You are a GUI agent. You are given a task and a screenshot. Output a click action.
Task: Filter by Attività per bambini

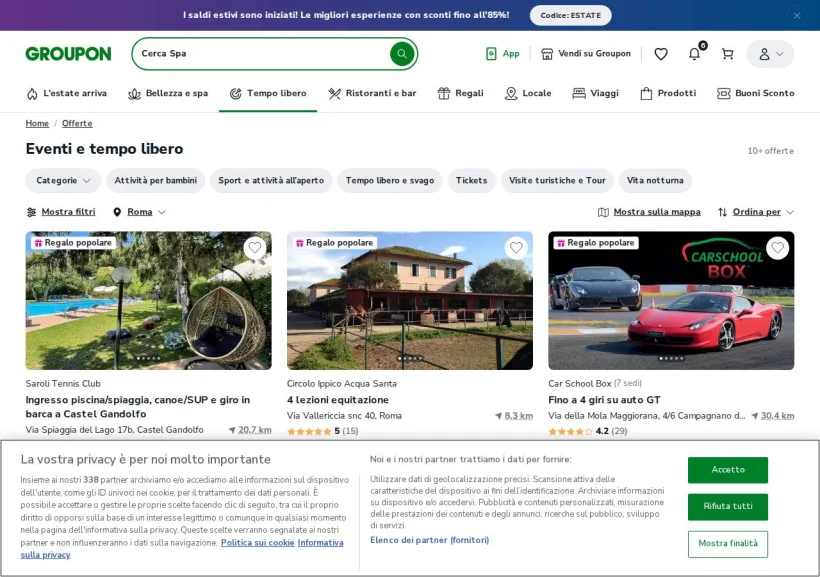click(155, 180)
